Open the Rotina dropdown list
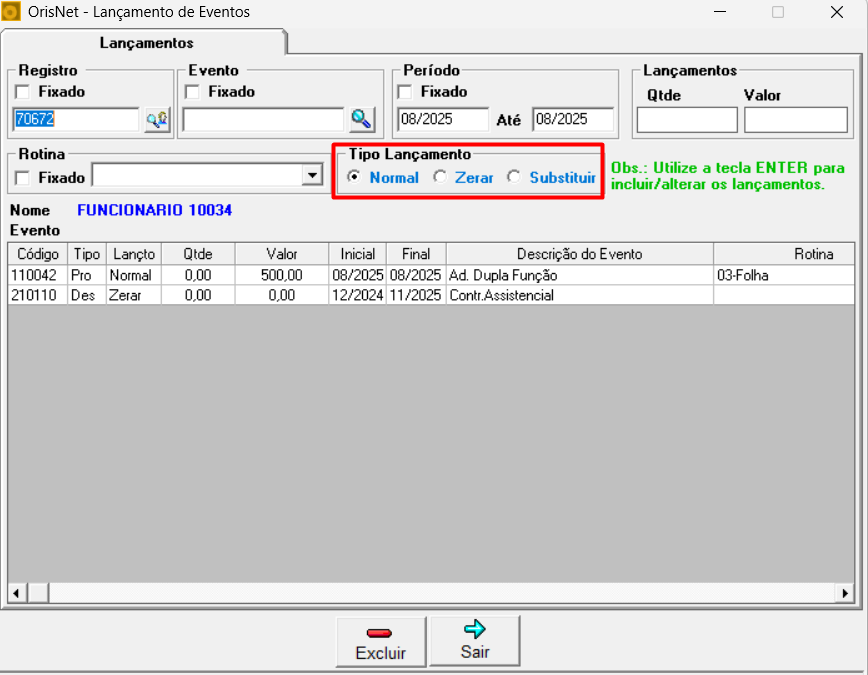 point(311,176)
